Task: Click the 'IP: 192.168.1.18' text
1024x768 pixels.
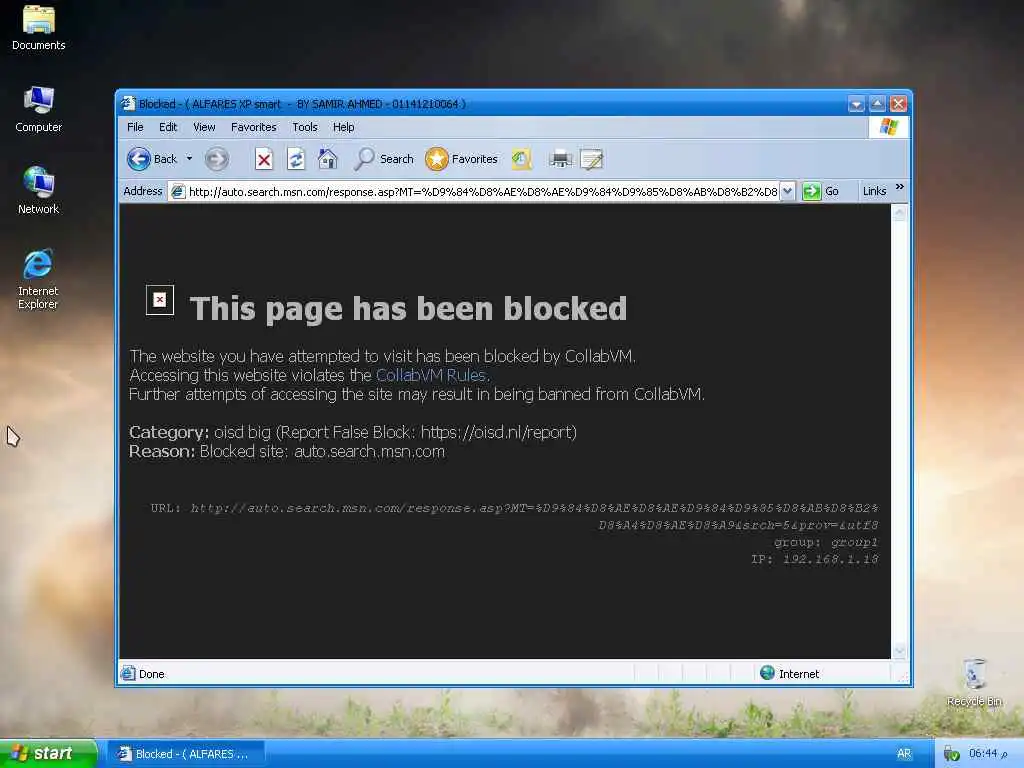Action: coord(814,559)
